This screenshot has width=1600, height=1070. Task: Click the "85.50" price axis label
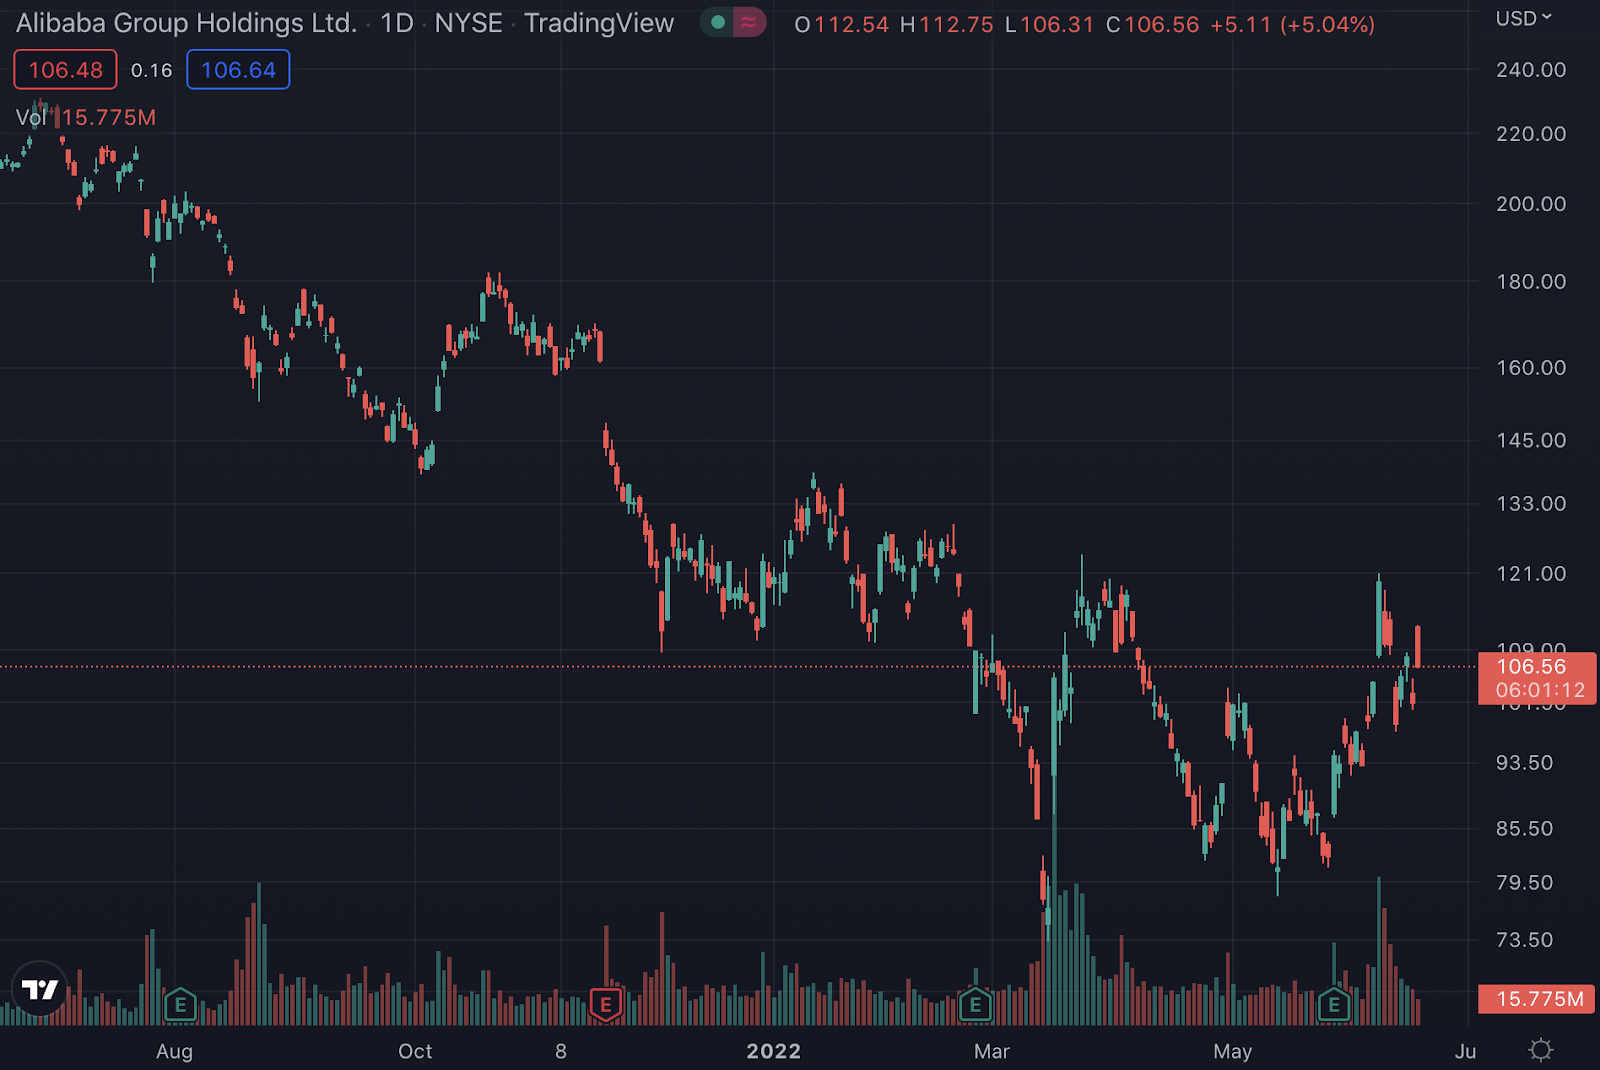1525,829
